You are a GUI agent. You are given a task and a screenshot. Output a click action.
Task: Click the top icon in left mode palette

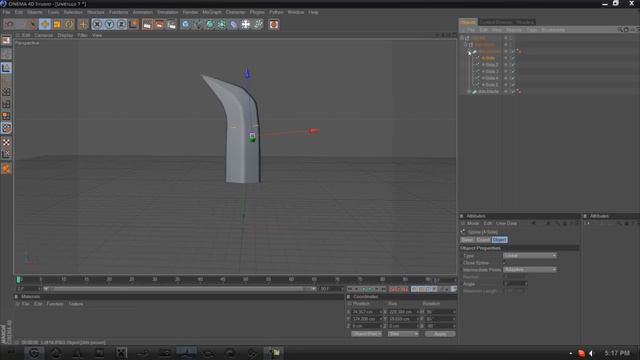[x=6, y=40]
